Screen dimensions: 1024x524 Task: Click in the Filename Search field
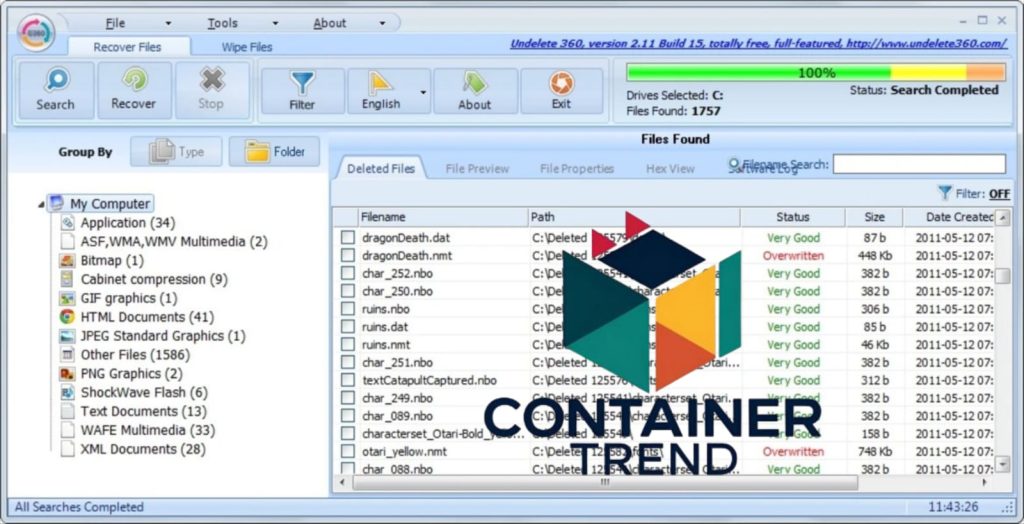pos(919,164)
